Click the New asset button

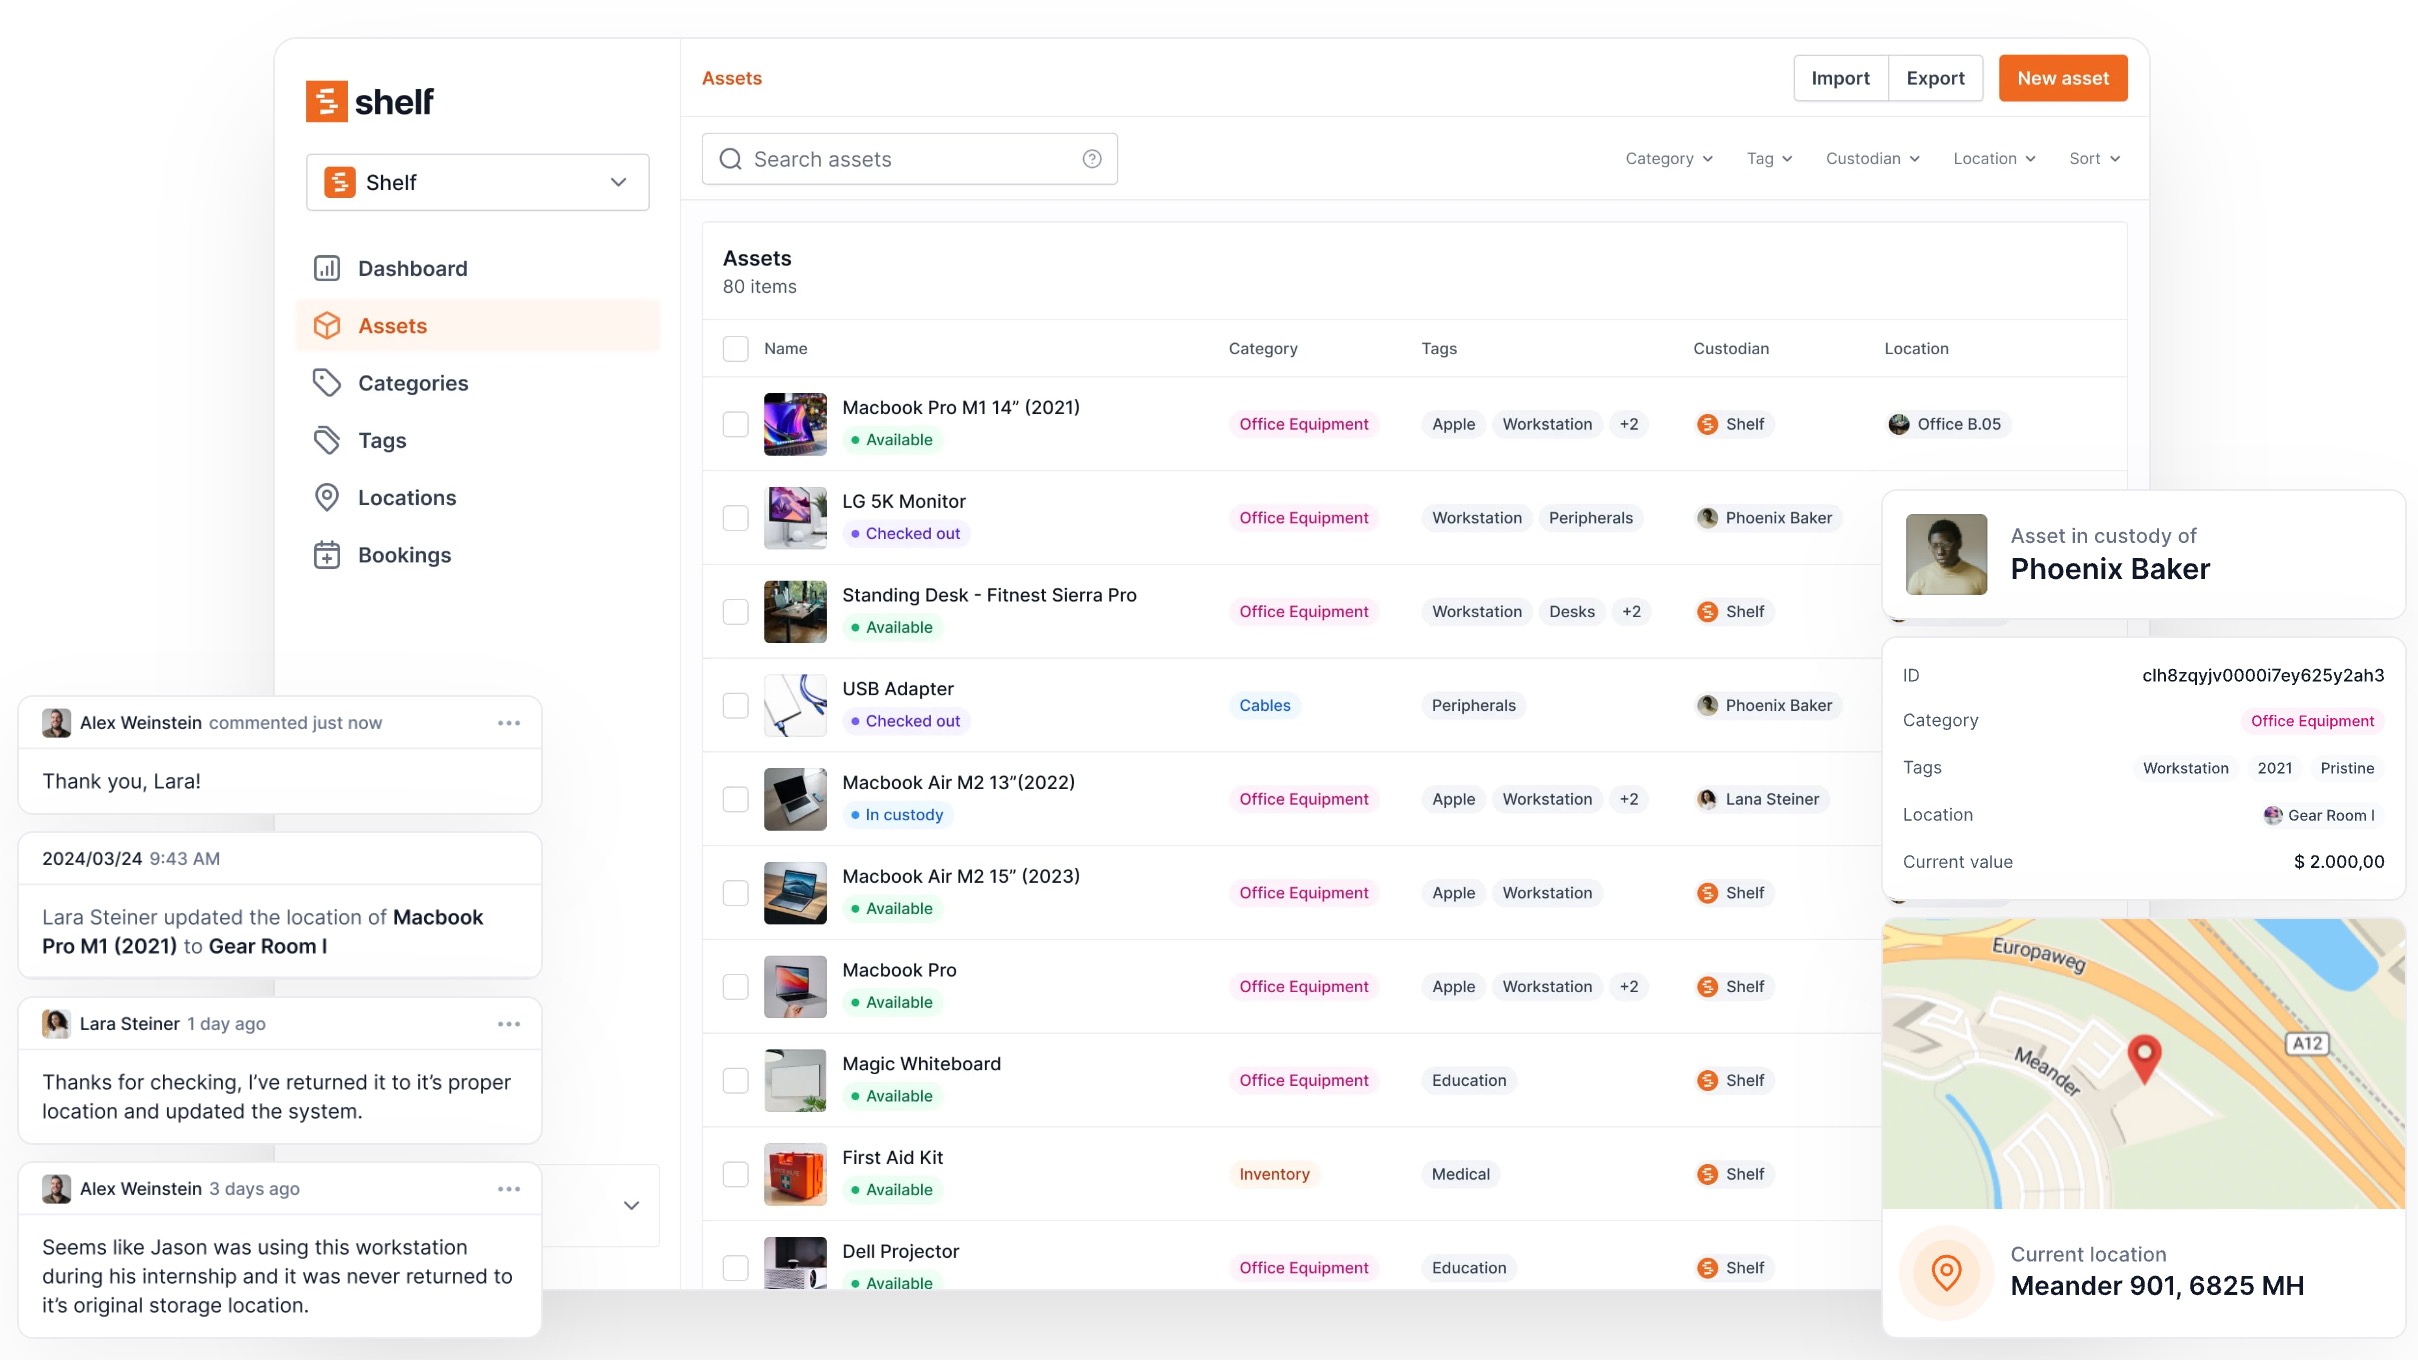click(x=2062, y=78)
